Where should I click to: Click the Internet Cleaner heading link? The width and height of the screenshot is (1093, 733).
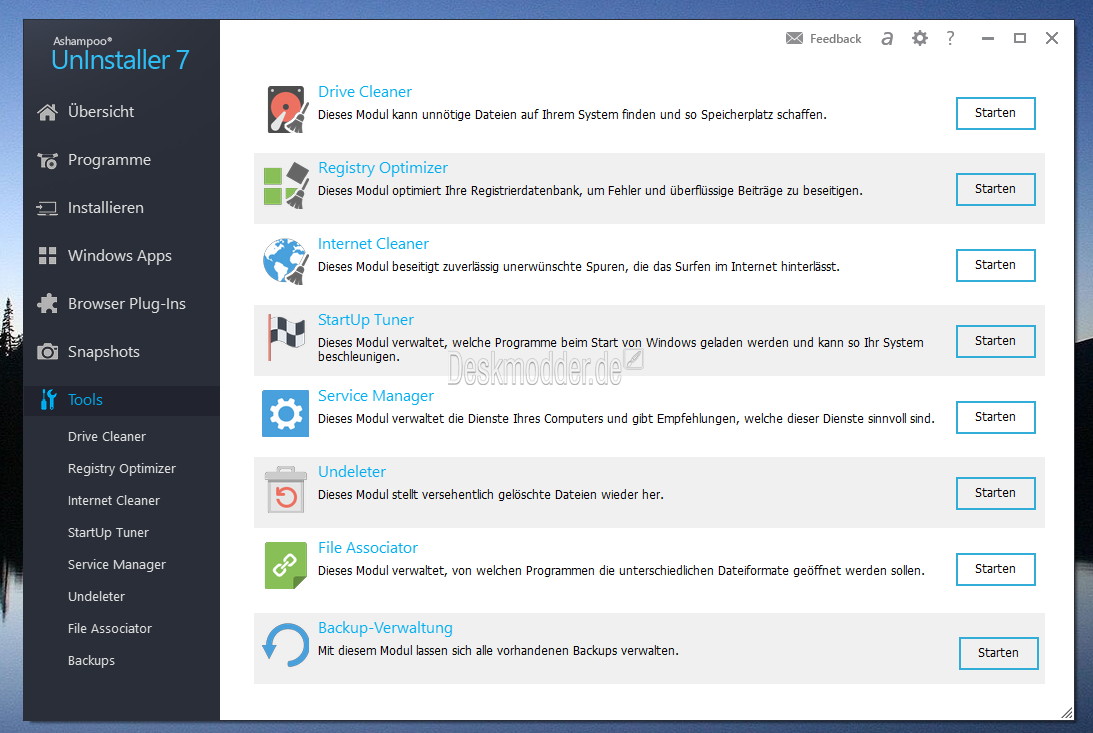(x=373, y=244)
